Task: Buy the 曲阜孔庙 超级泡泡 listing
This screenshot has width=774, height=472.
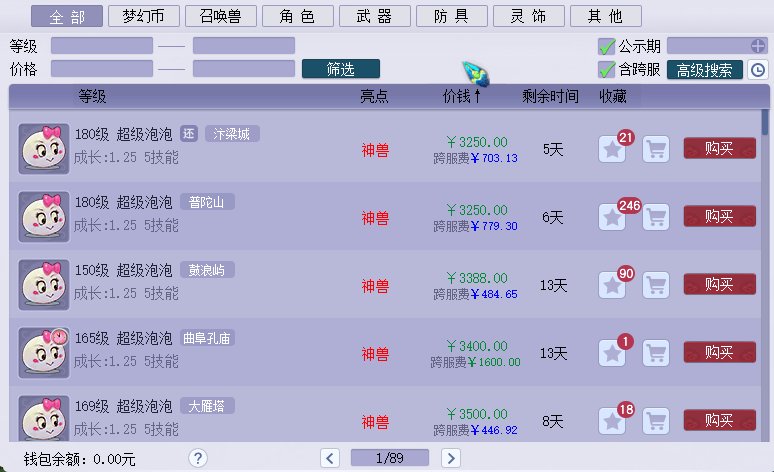Action: pos(719,353)
